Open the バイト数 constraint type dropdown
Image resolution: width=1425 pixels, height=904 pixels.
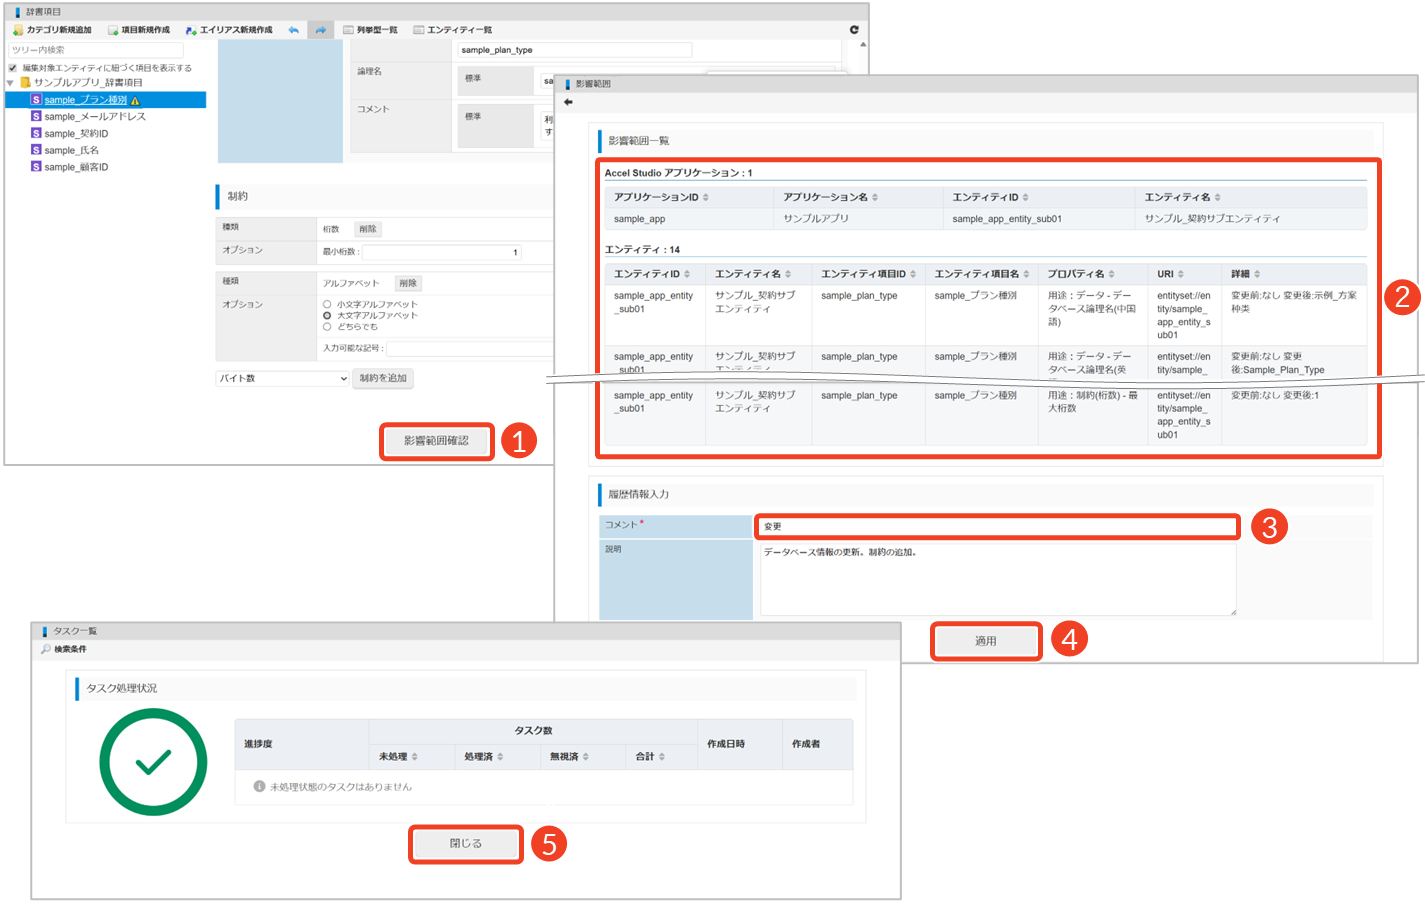pyautogui.click(x=283, y=378)
